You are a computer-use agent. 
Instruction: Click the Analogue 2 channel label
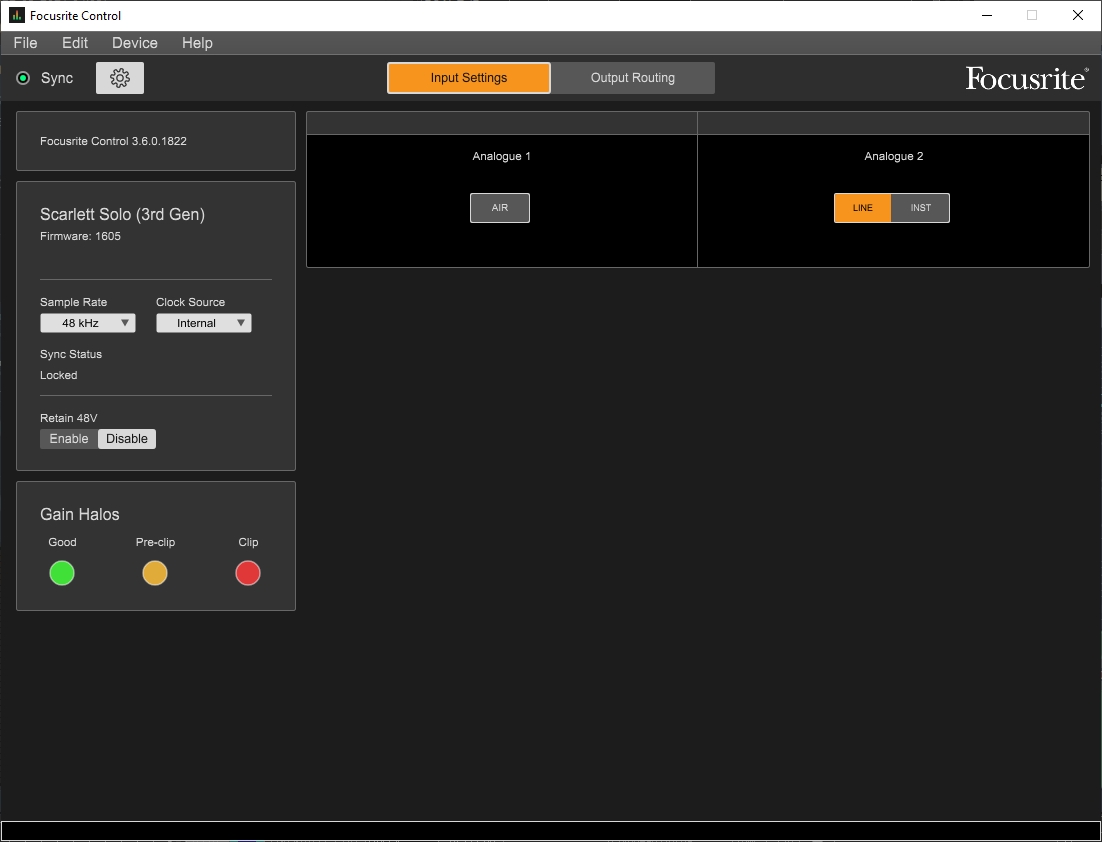894,156
